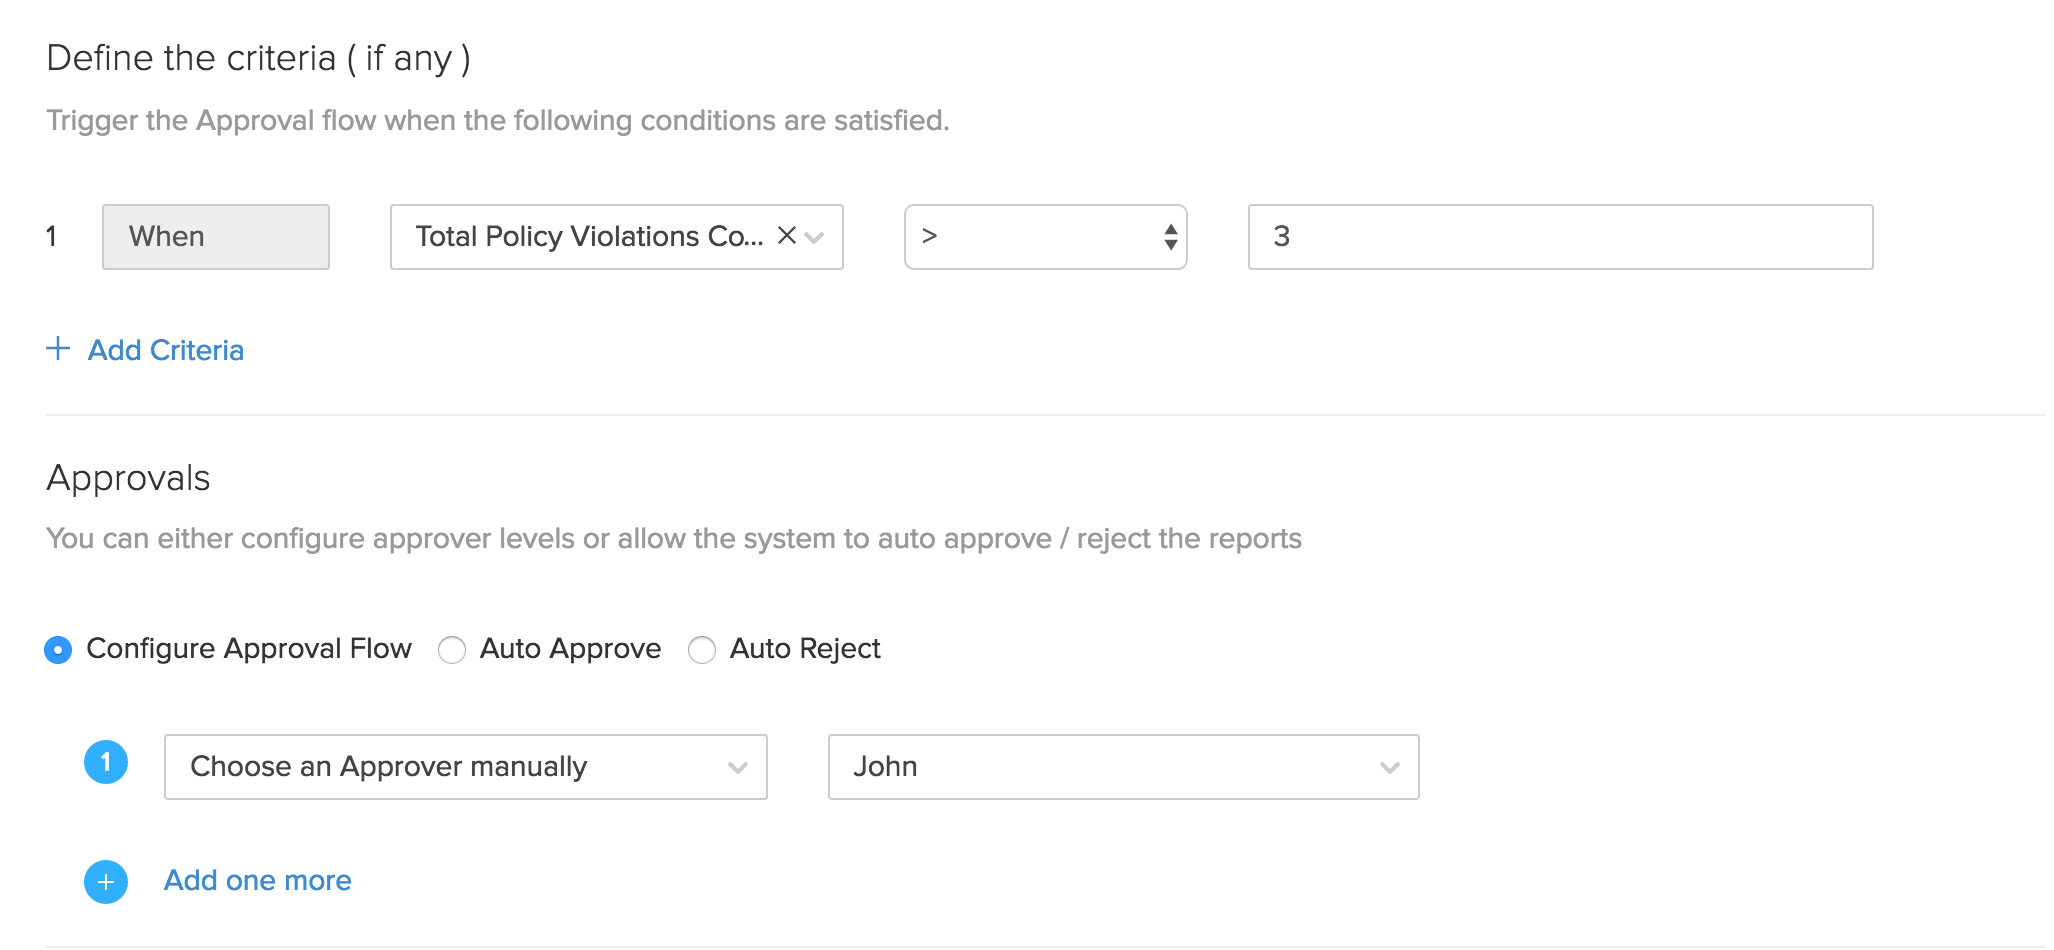Click the blue level 1 approver badge
Screen dimensions: 2054x950
tap(106, 763)
